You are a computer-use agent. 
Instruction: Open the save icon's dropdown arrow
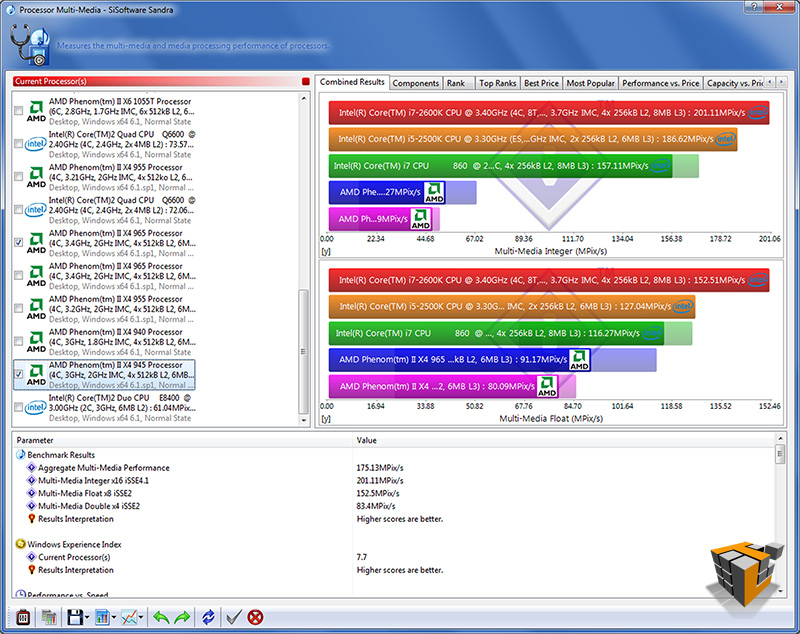click(87, 618)
